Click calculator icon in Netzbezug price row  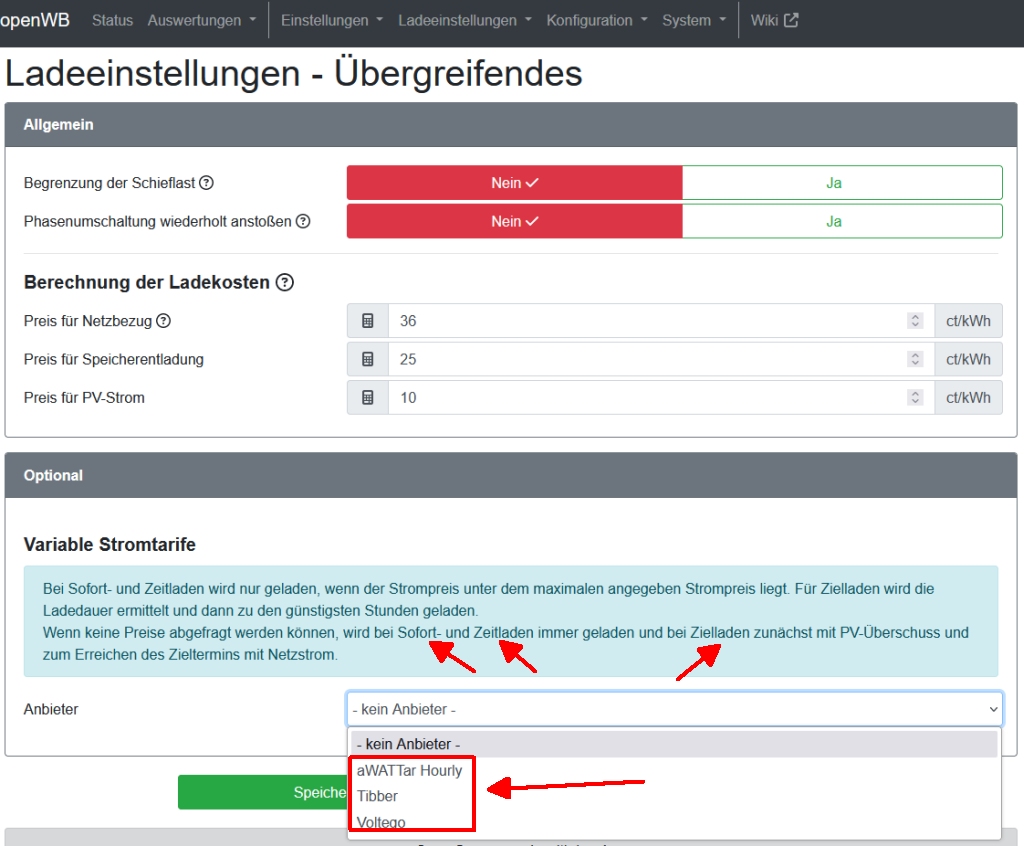(368, 321)
